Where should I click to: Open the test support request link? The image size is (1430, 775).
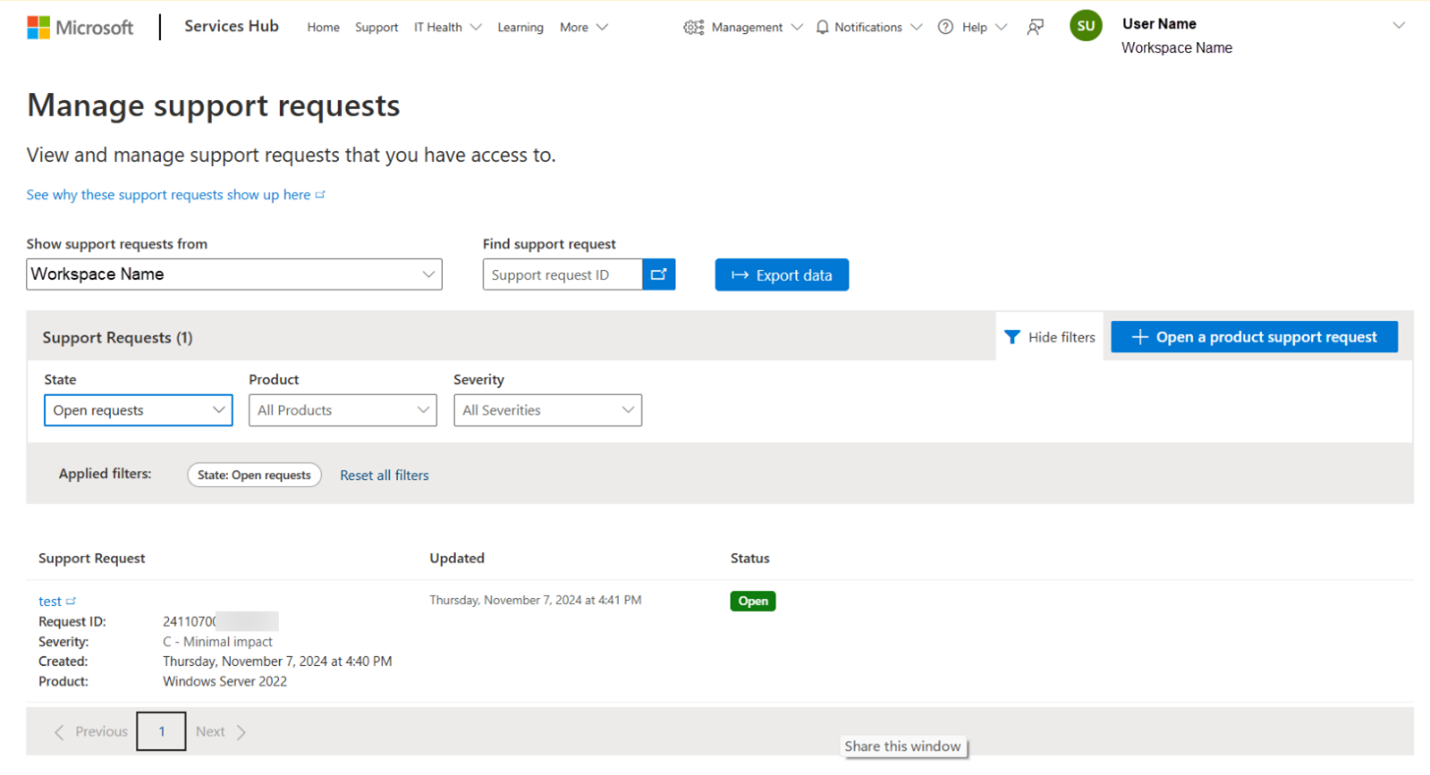pyautogui.click(x=50, y=601)
